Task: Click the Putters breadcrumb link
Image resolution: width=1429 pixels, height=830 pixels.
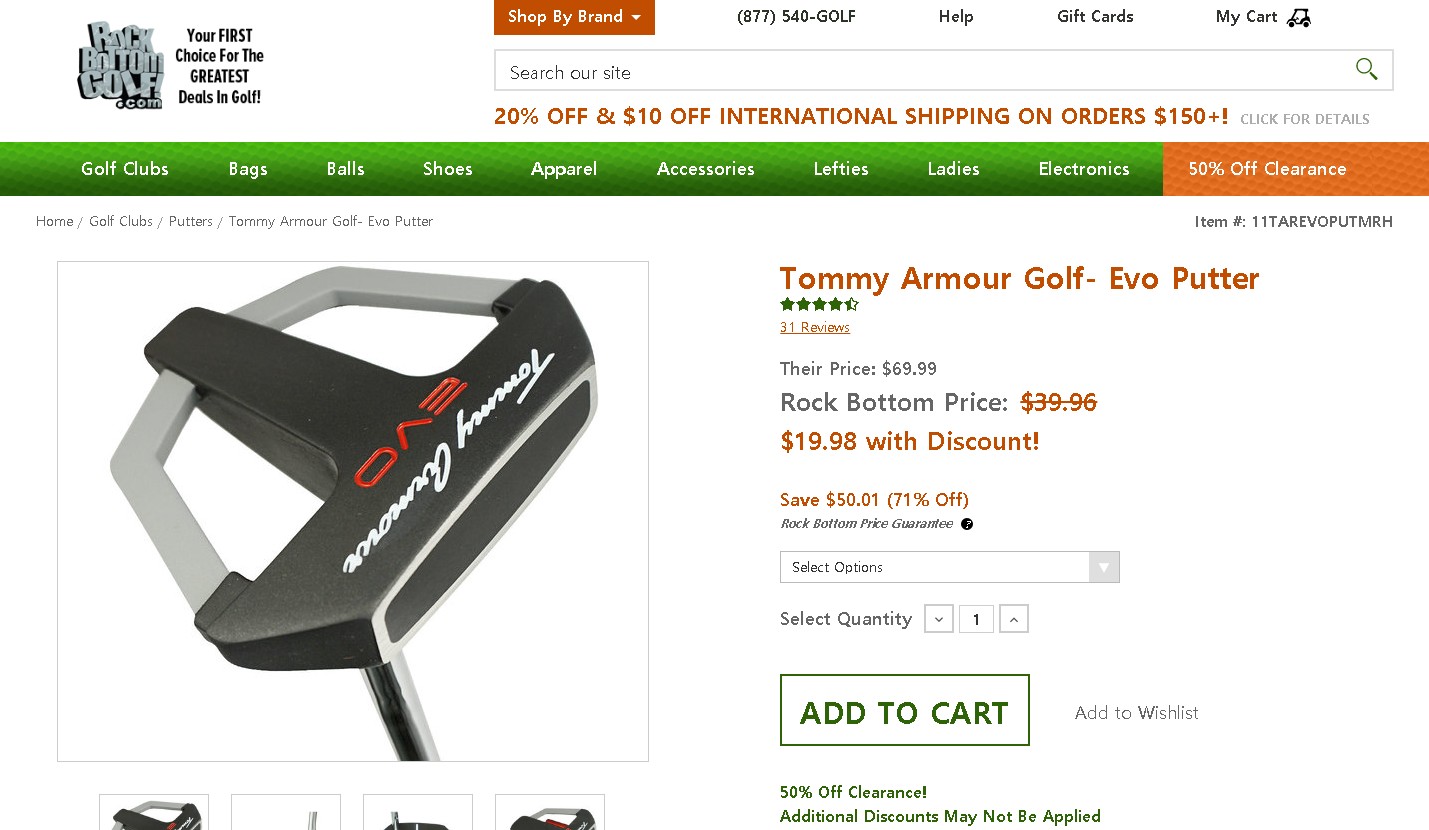Action: click(191, 221)
